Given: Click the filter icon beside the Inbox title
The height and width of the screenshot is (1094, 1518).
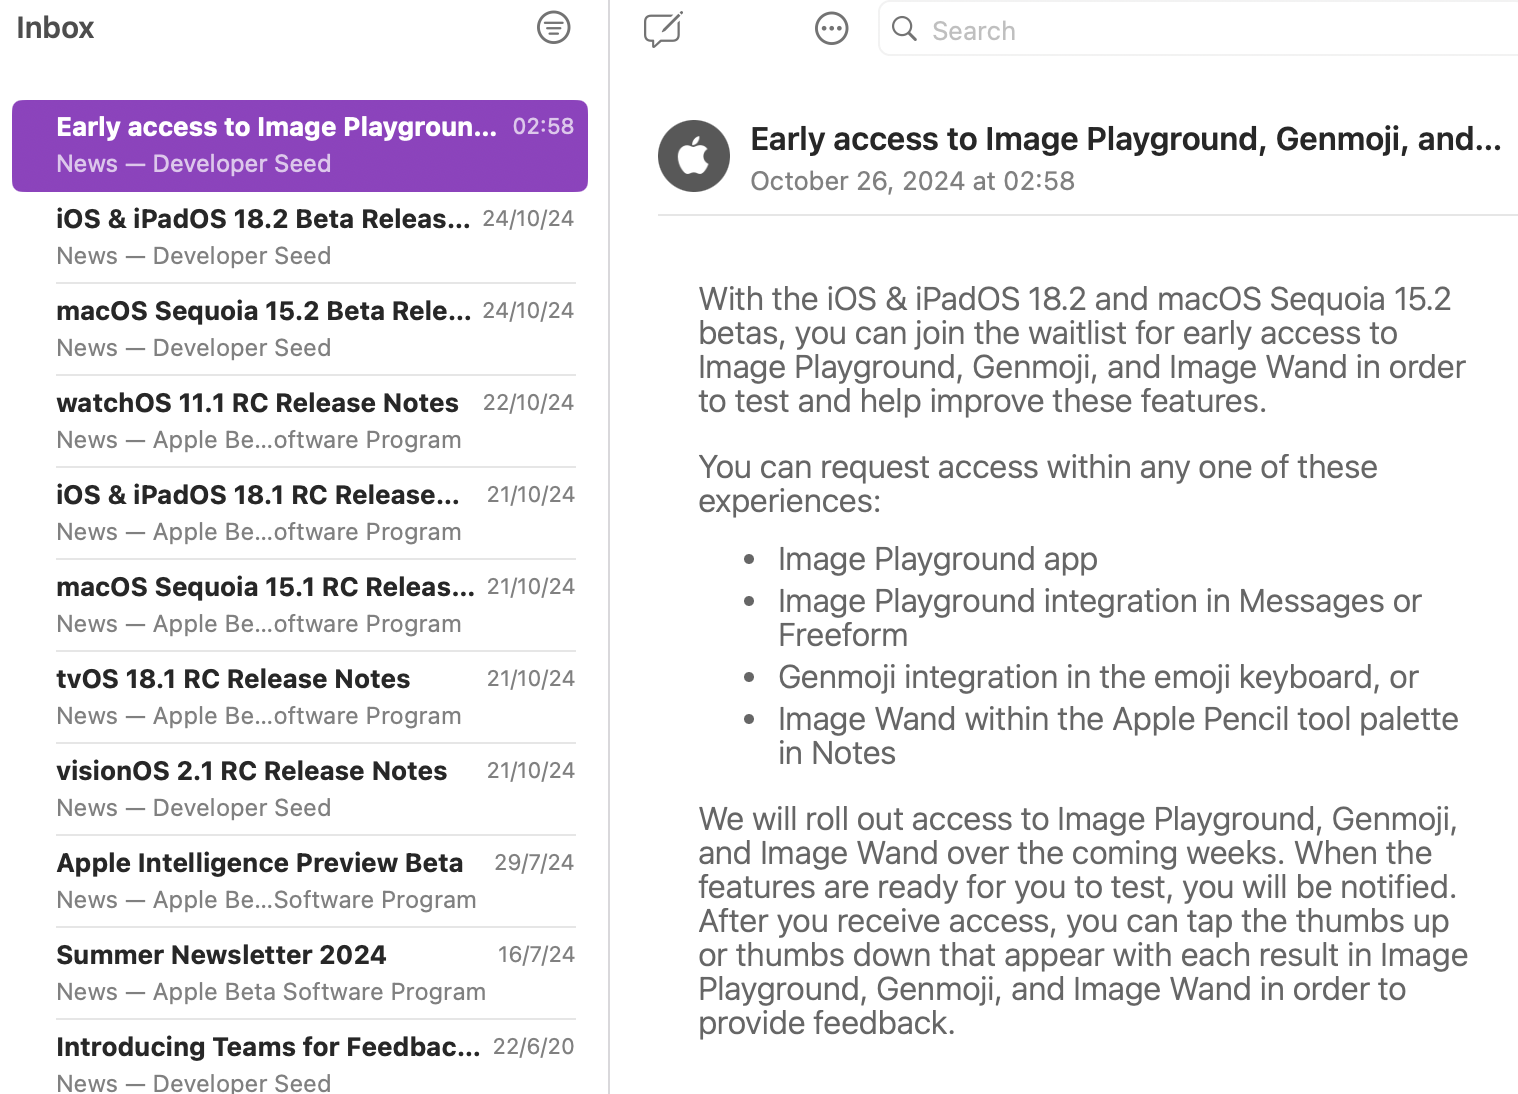Looking at the screenshot, I should tap(553, 28).
